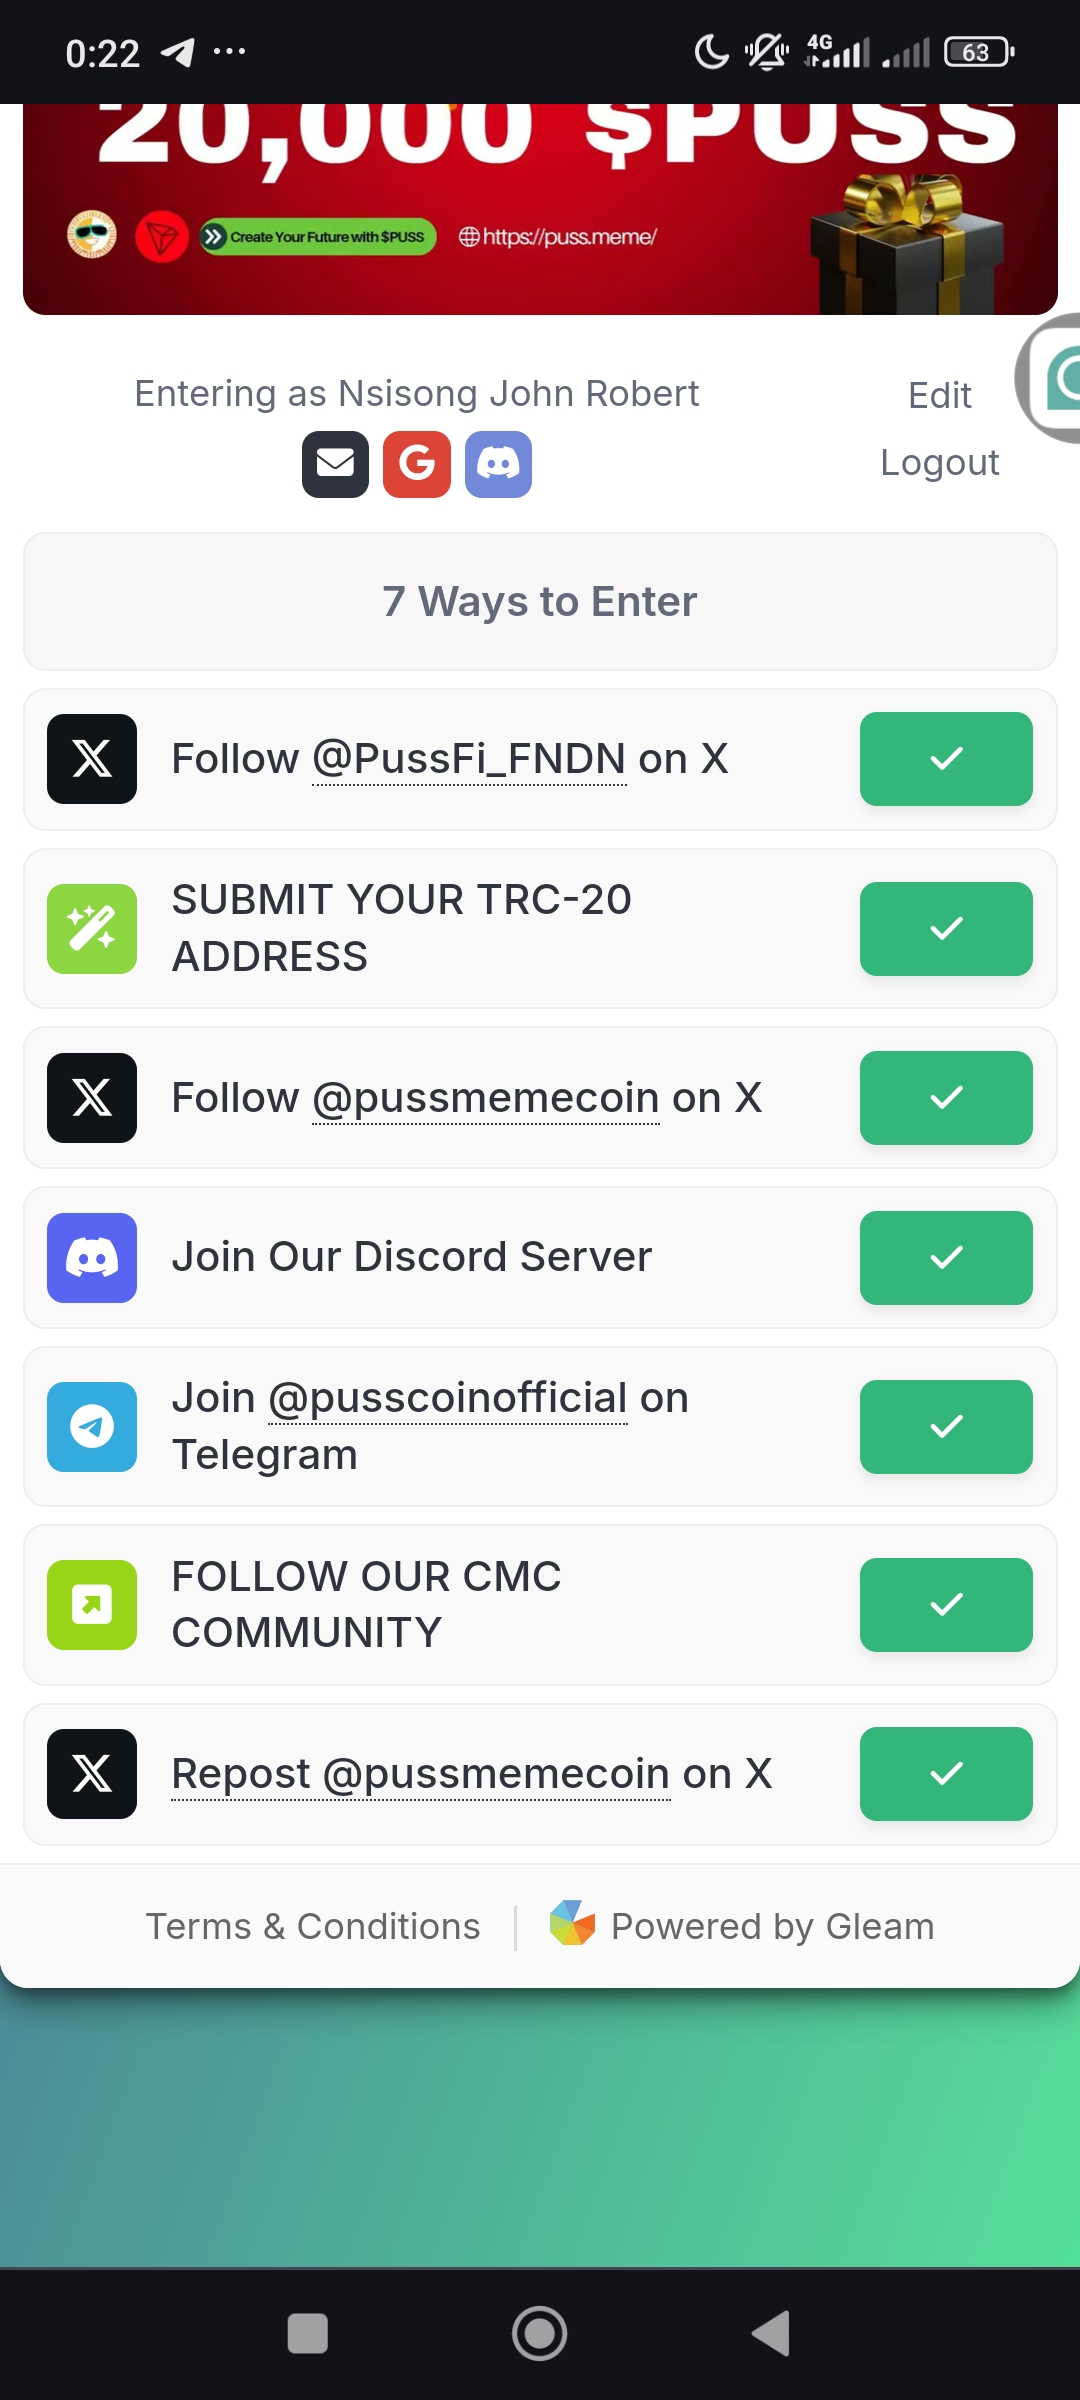
Task: Tap the green CMC community link icon
Action: click(x=92, y=1605)
